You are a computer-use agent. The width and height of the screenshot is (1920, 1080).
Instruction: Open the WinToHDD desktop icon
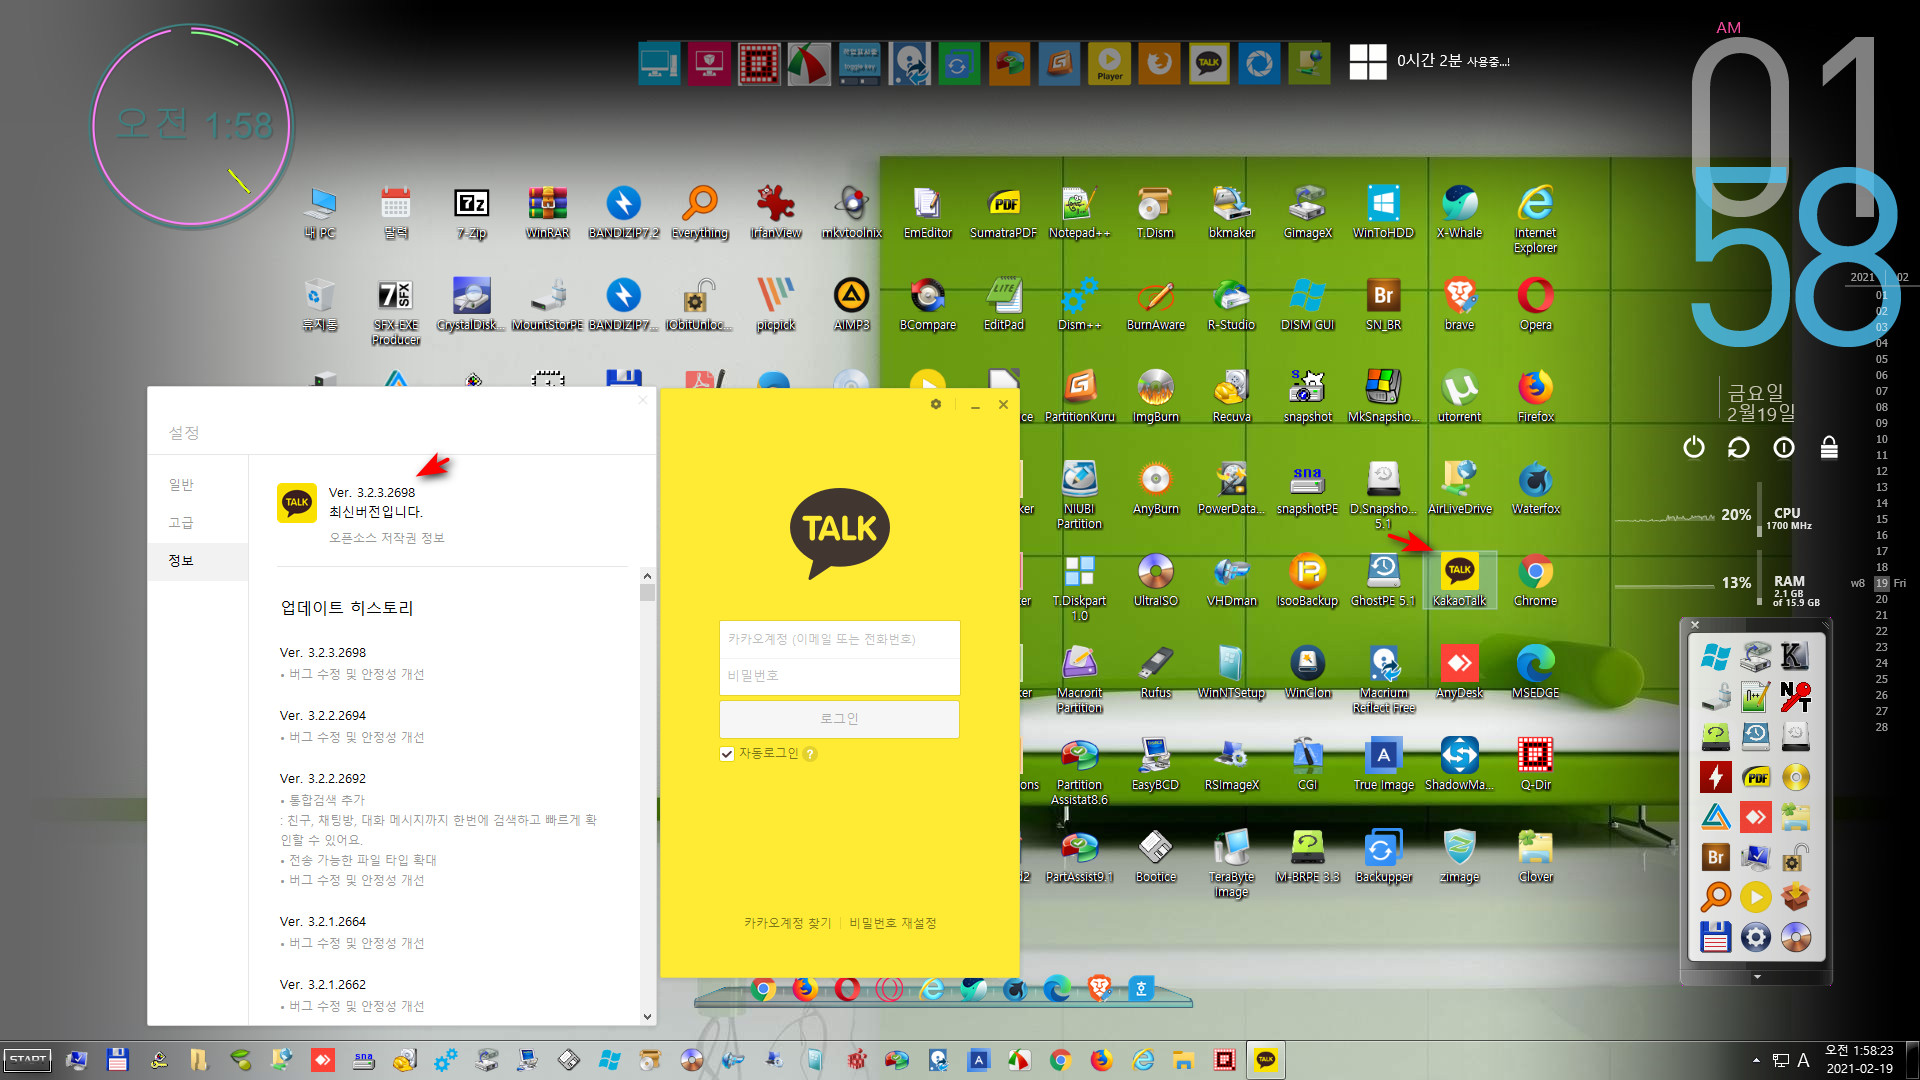(x=1383, y=212)
